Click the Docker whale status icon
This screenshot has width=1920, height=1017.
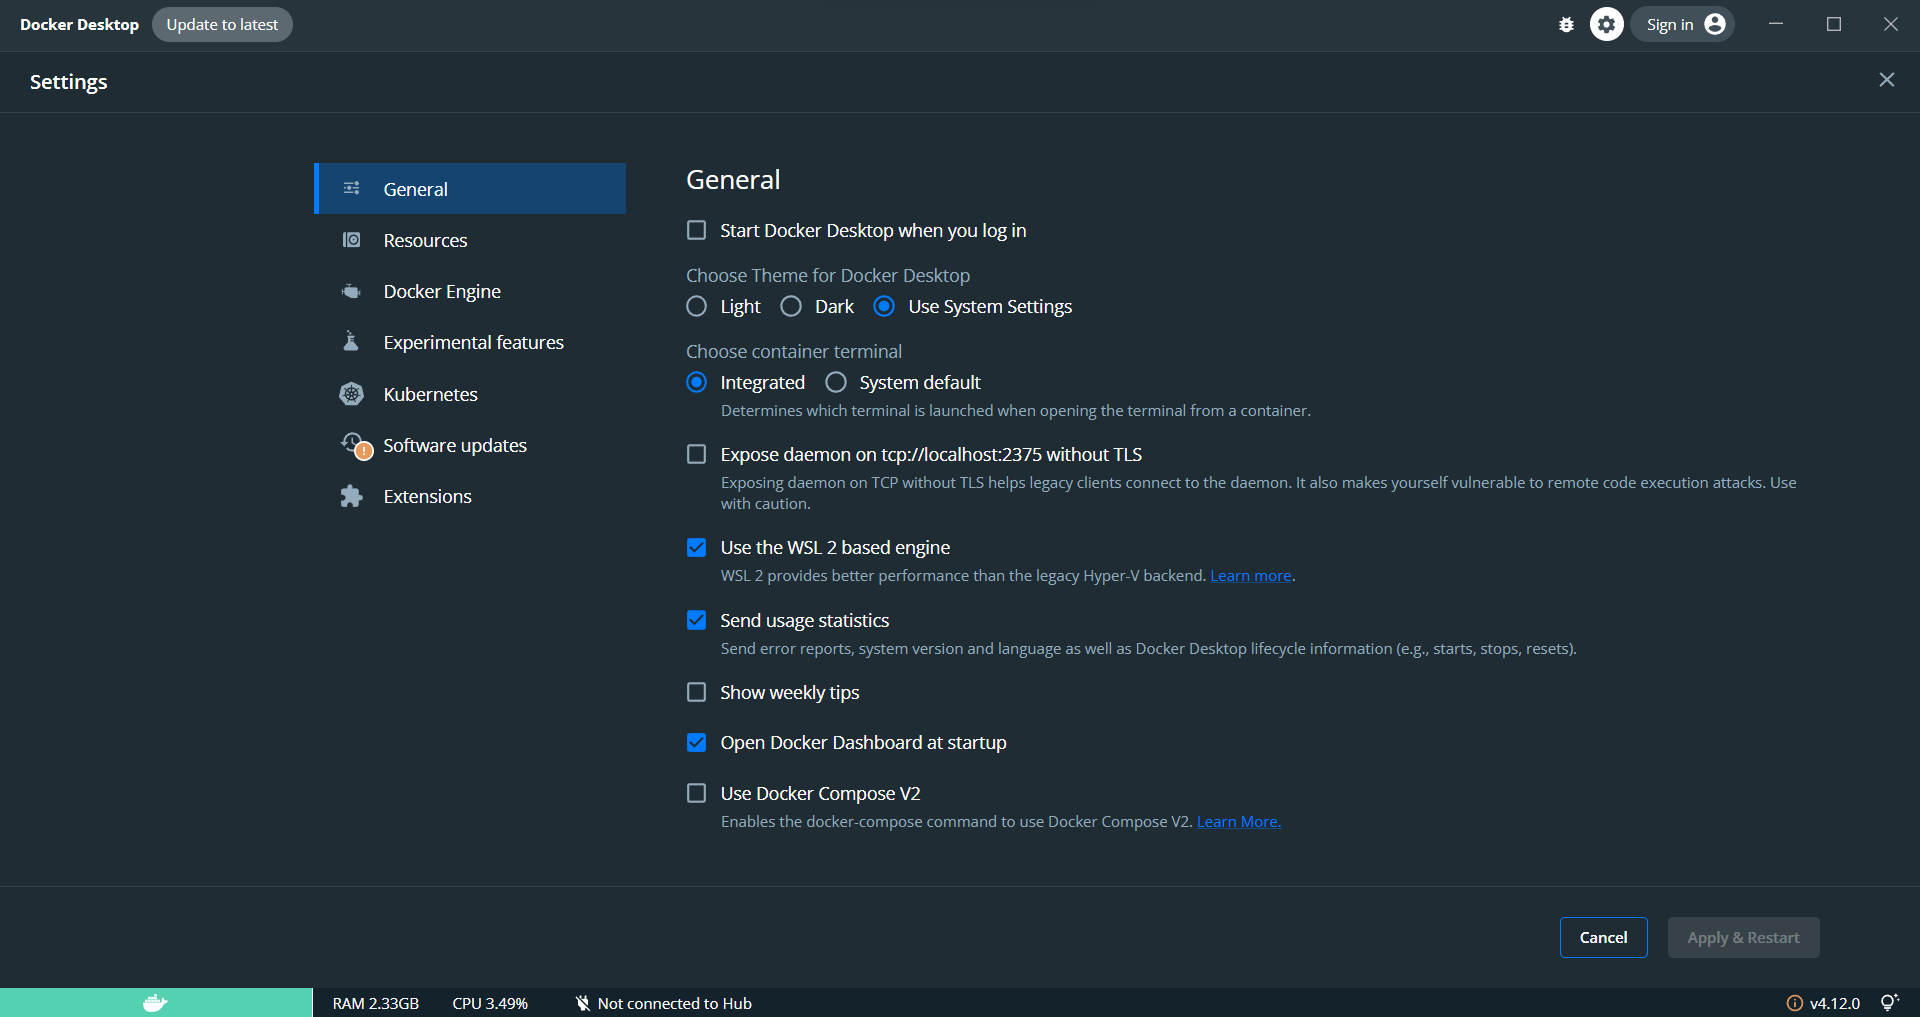(x=155, y=1003)
